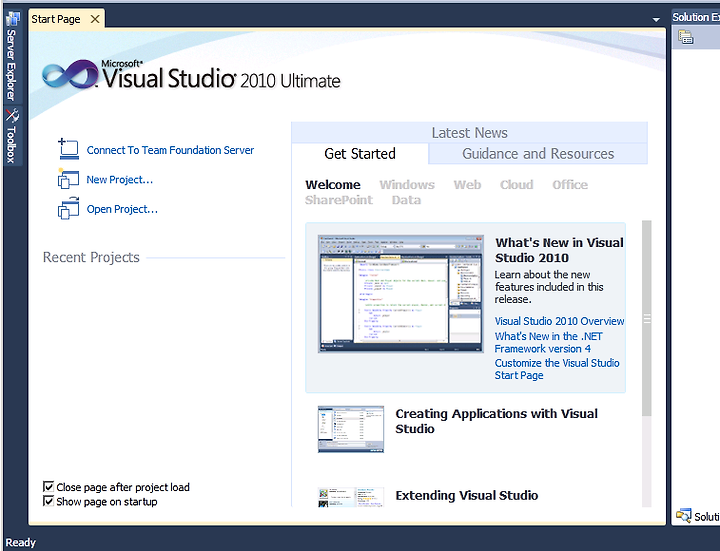Select the Cloud category
This screenshot has width=720, height=551.
pos(517,185)
